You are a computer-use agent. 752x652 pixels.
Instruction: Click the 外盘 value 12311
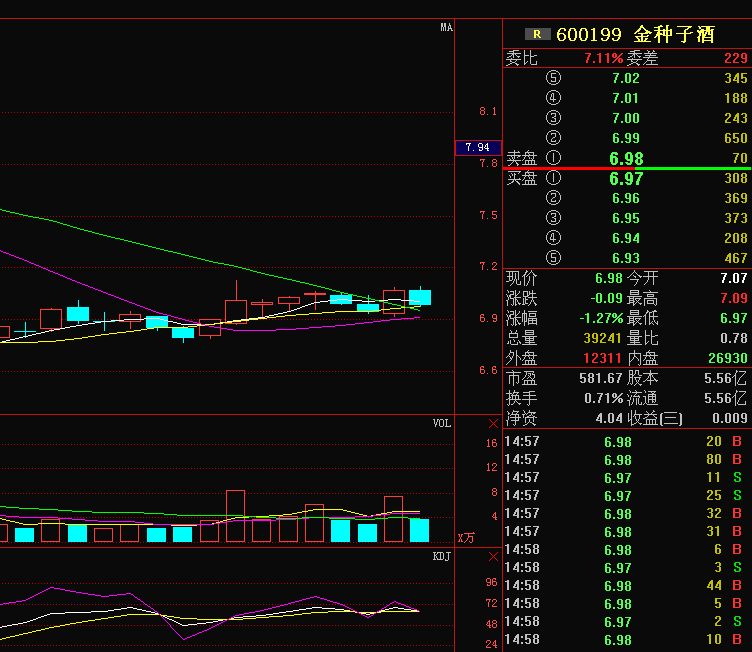click(602, 358)
